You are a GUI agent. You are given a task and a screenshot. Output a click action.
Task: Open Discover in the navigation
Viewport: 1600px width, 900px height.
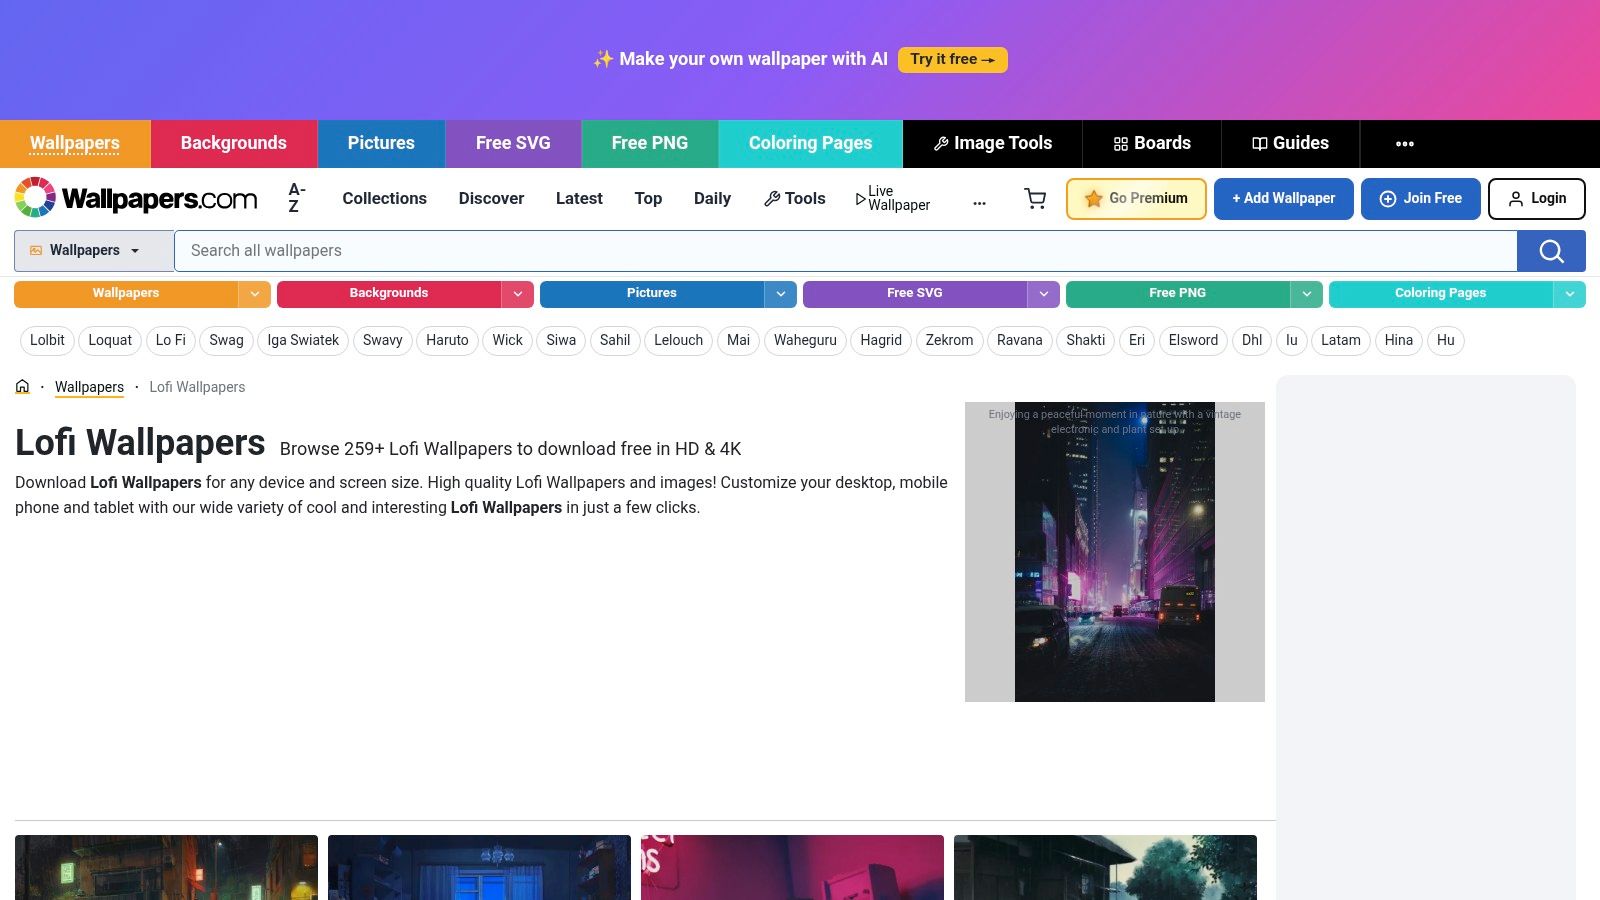(x=491, y=198)
